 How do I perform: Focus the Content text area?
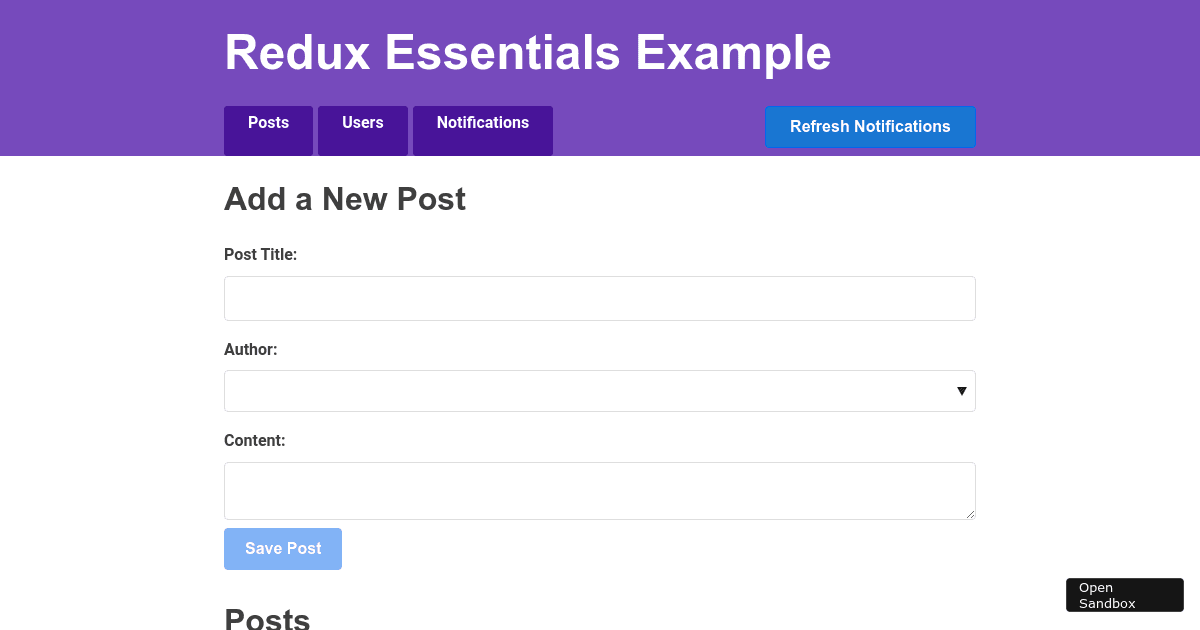pyautogui.click(x=600, y=490)
